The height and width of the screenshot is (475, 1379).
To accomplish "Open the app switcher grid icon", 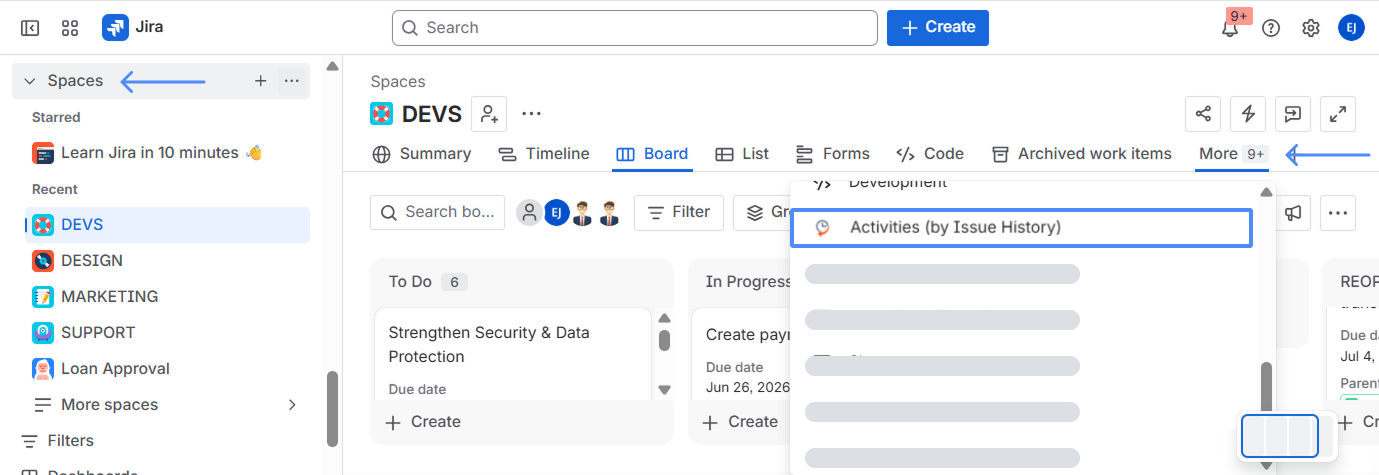I will pos(70,28).
